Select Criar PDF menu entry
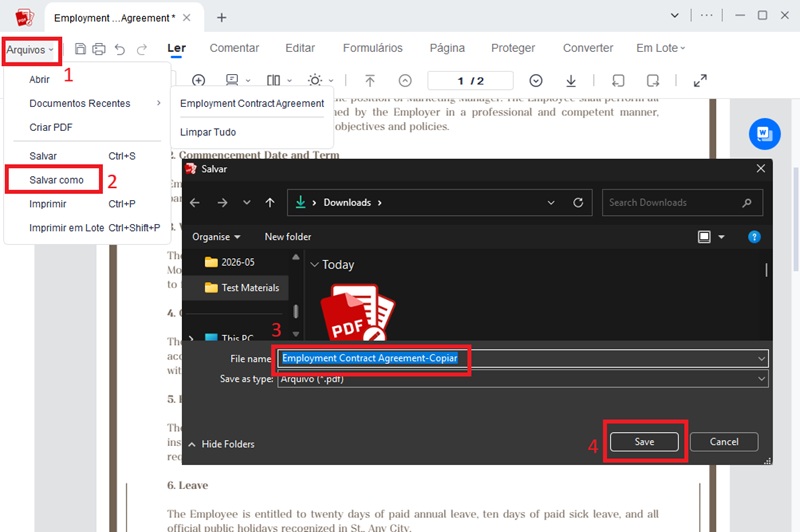This screenshot has height=532, width=800. tap(51, 128)
